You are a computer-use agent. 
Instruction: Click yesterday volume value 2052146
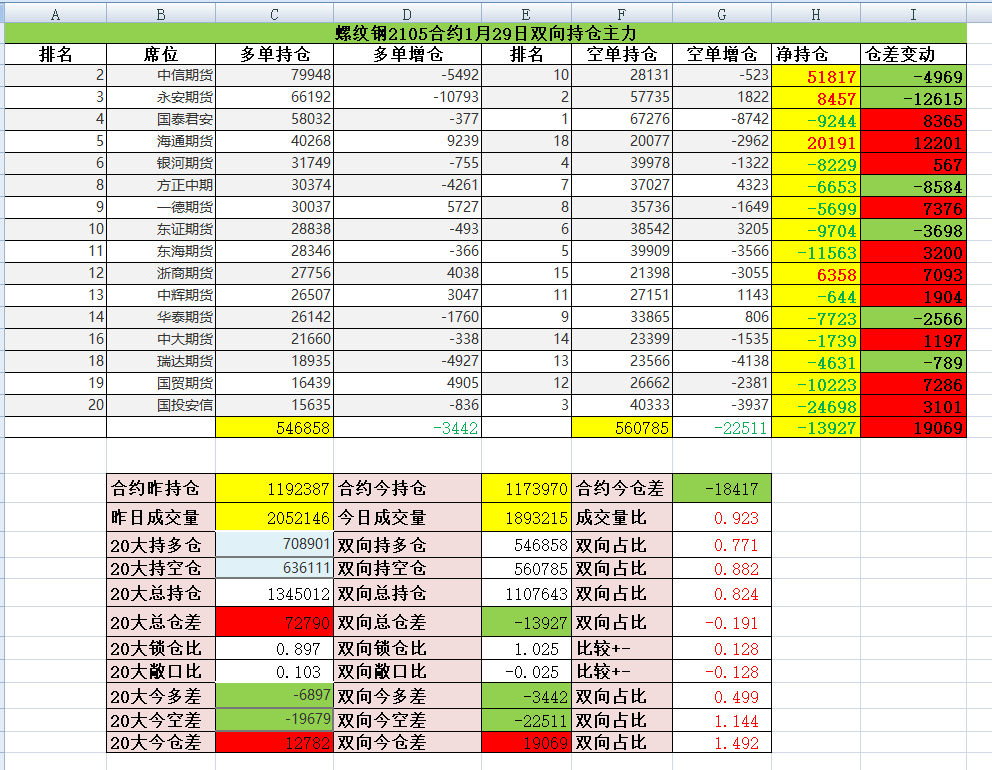click(274, 518)
